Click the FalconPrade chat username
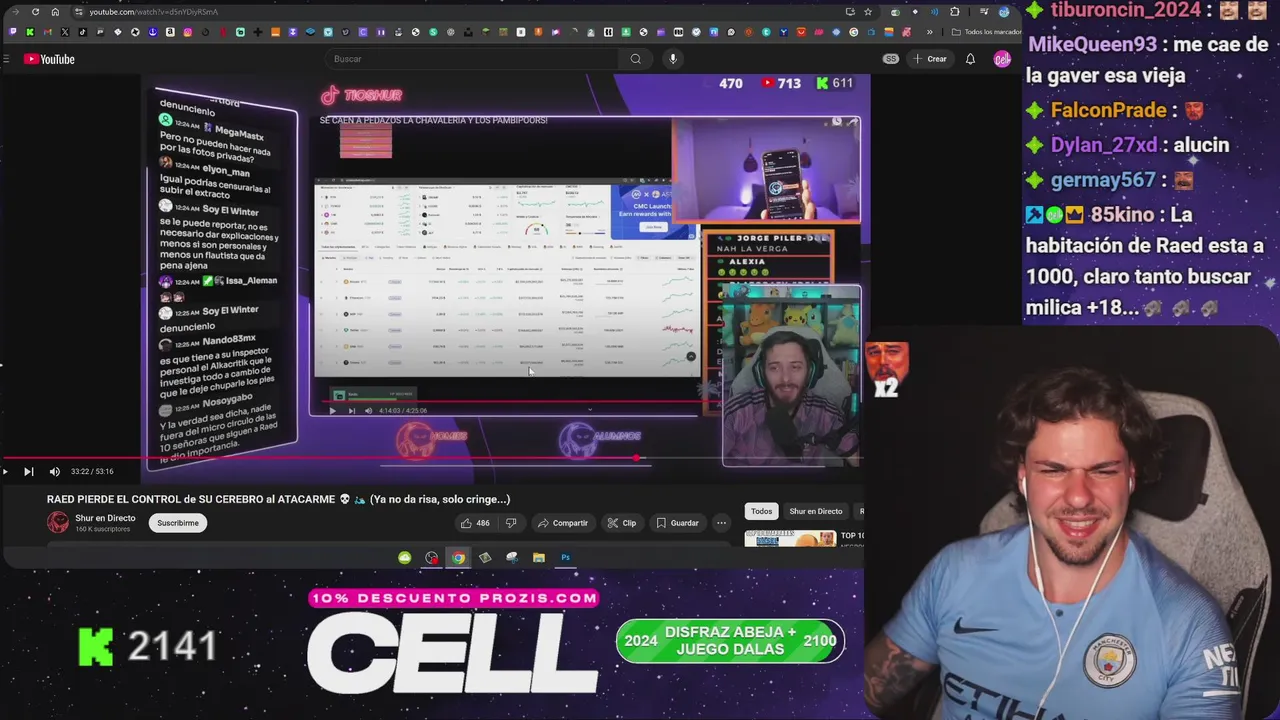 tap(1109, 110)
